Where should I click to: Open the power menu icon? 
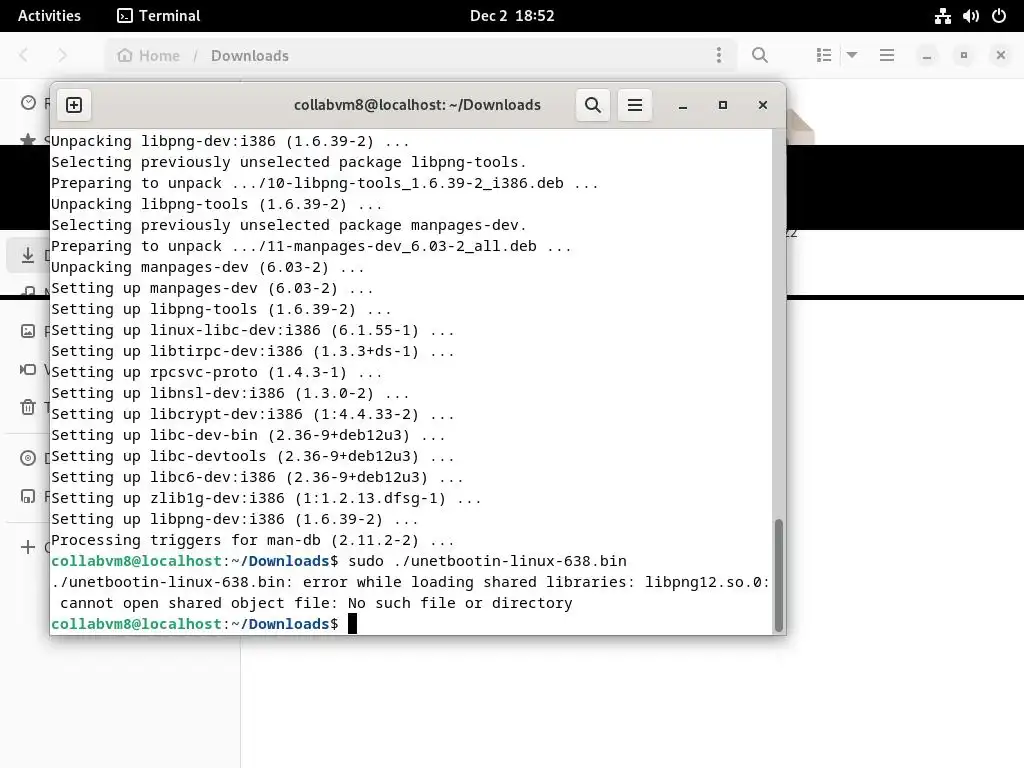coord(999,16)
